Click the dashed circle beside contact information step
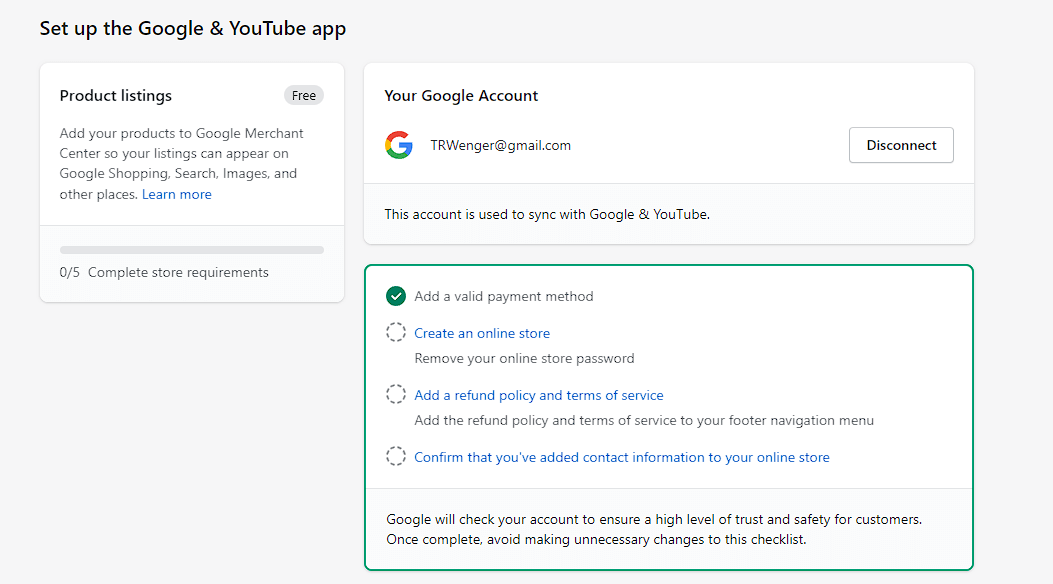 [396, 456]
